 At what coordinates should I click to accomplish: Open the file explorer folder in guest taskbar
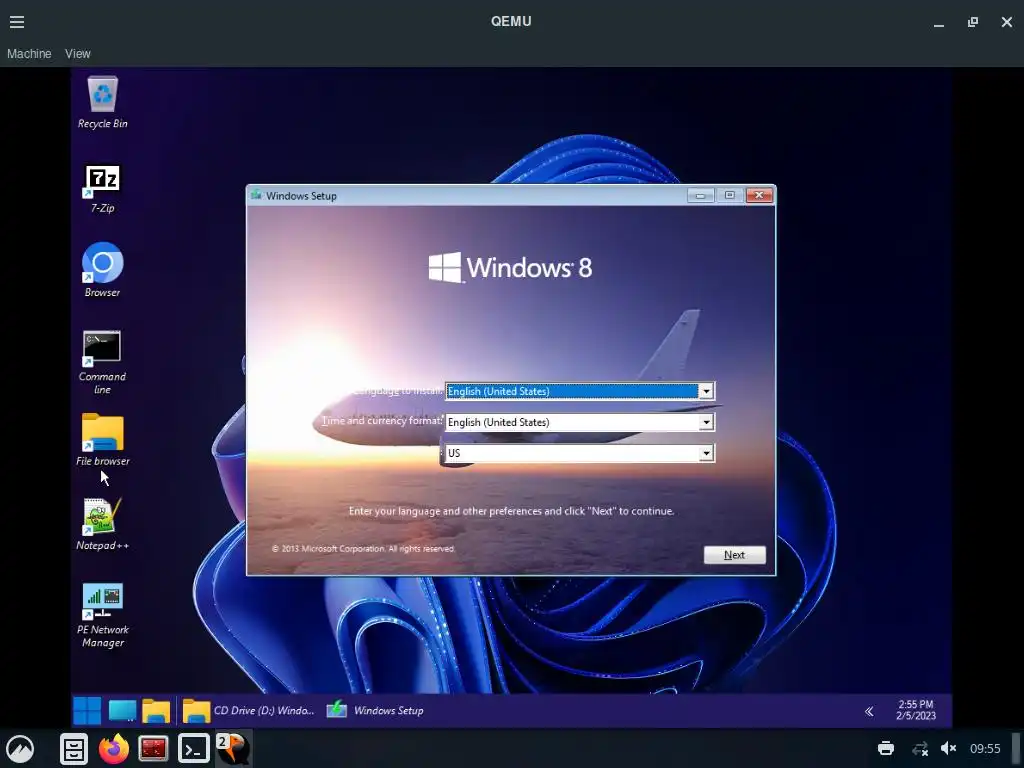pyautogui.click(x=156, y=711)
